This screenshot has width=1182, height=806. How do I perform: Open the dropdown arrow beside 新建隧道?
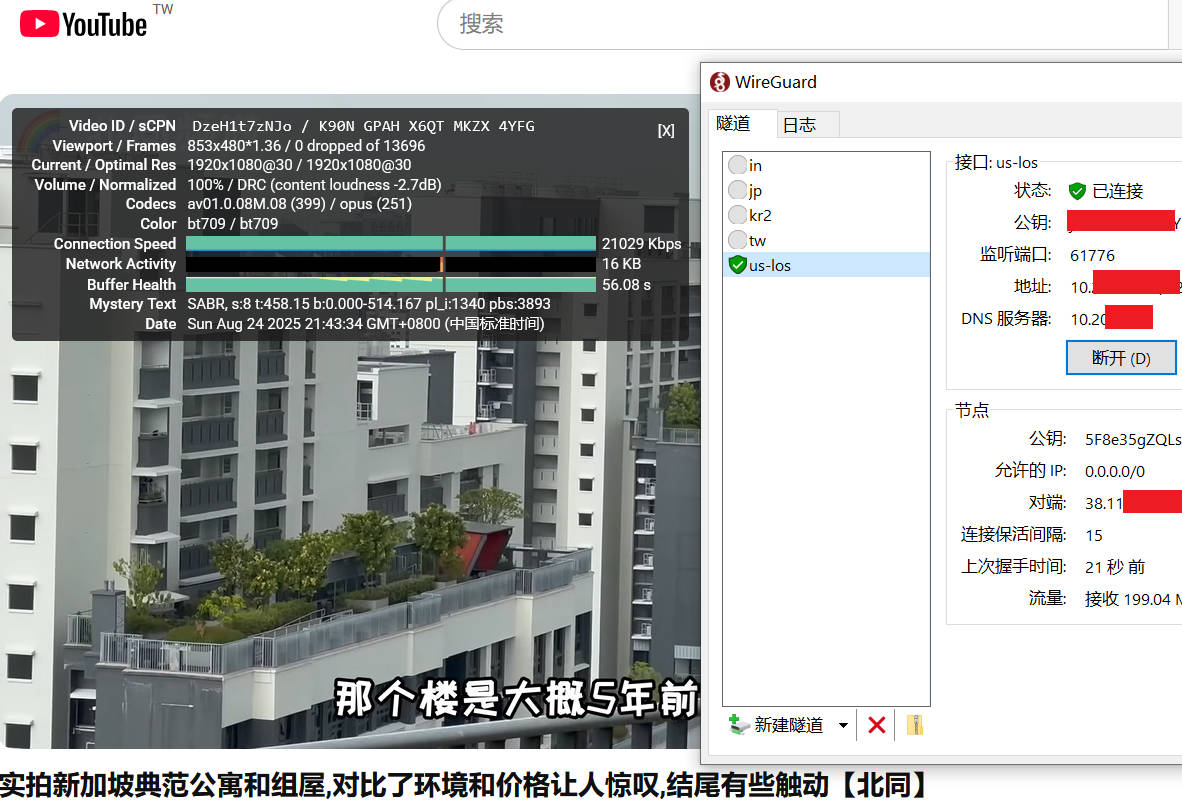pyautogui.click(x=843, y=725)
